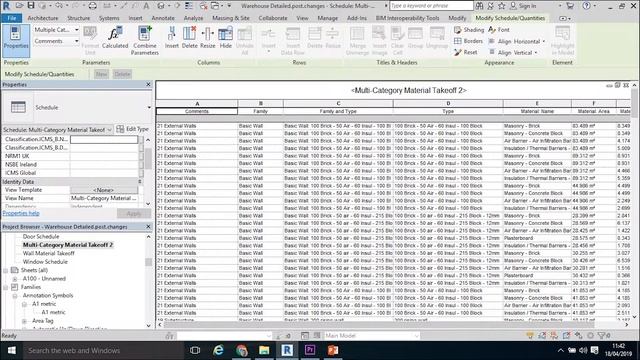Expand the Sheets (all) tree node
The height and width of the screenshot is (360, 640).
pos(6,270)
